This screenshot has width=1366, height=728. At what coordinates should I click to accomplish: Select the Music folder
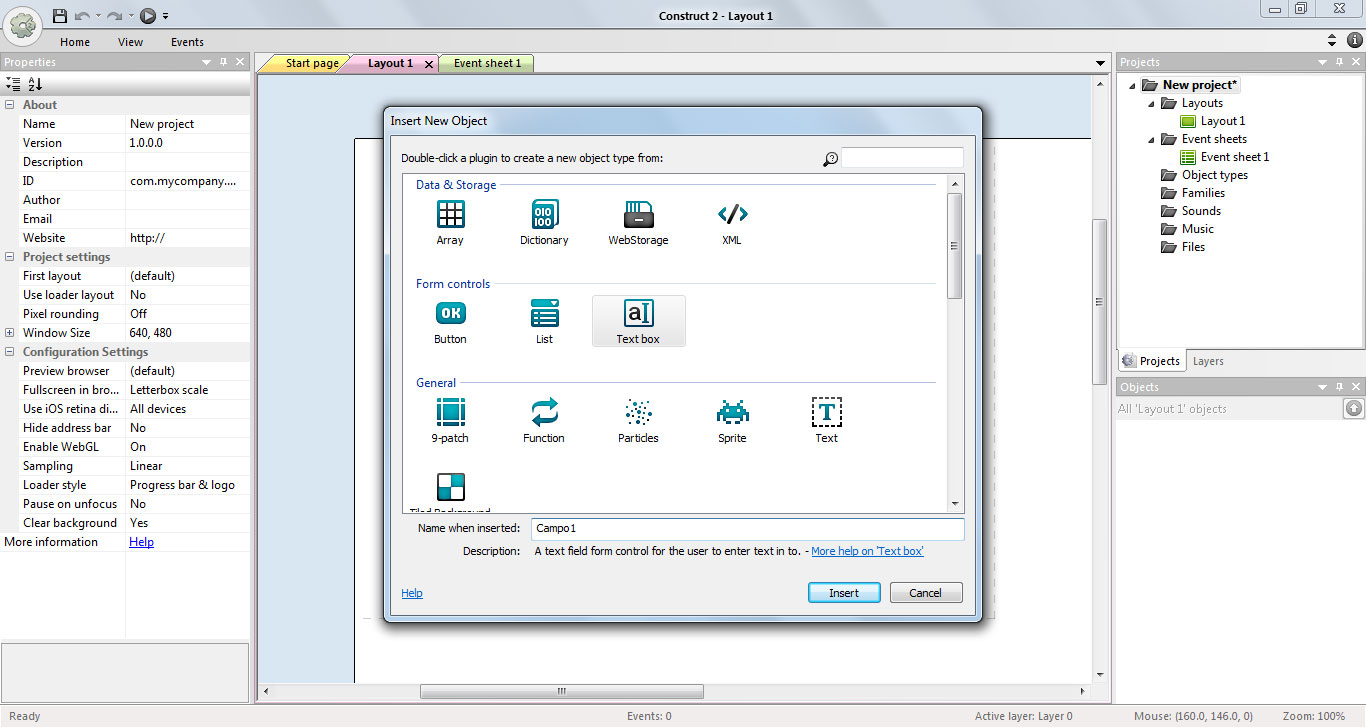click(1187, 229)
